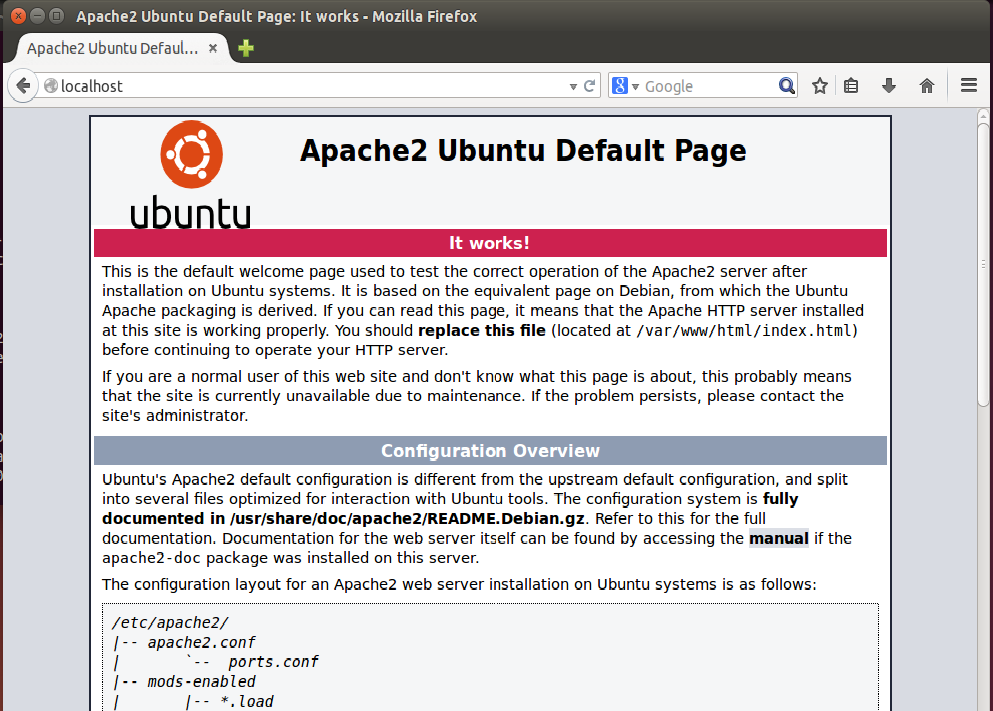The image size is (993, 711).
Task: Click the Ubuntu logo image
Action: [190, 173]
